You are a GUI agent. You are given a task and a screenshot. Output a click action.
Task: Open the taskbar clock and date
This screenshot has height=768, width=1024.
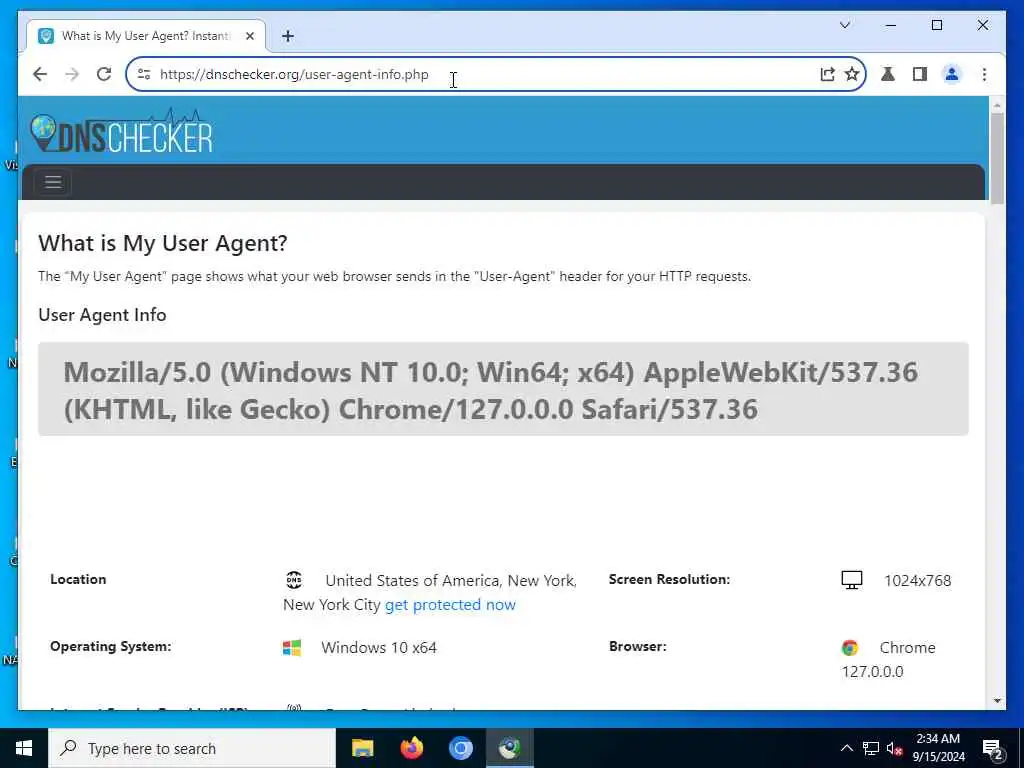point(938,748)
